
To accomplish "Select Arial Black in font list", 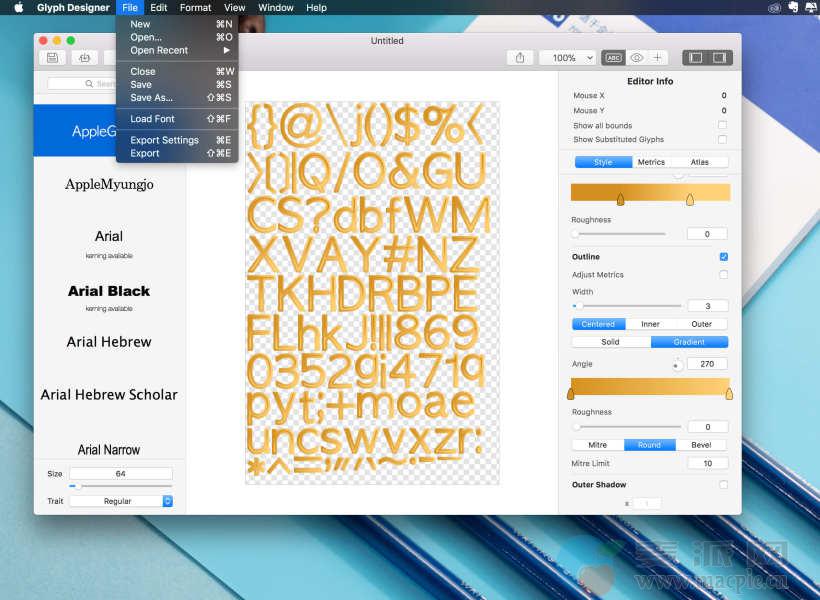I will coord(109,291).
